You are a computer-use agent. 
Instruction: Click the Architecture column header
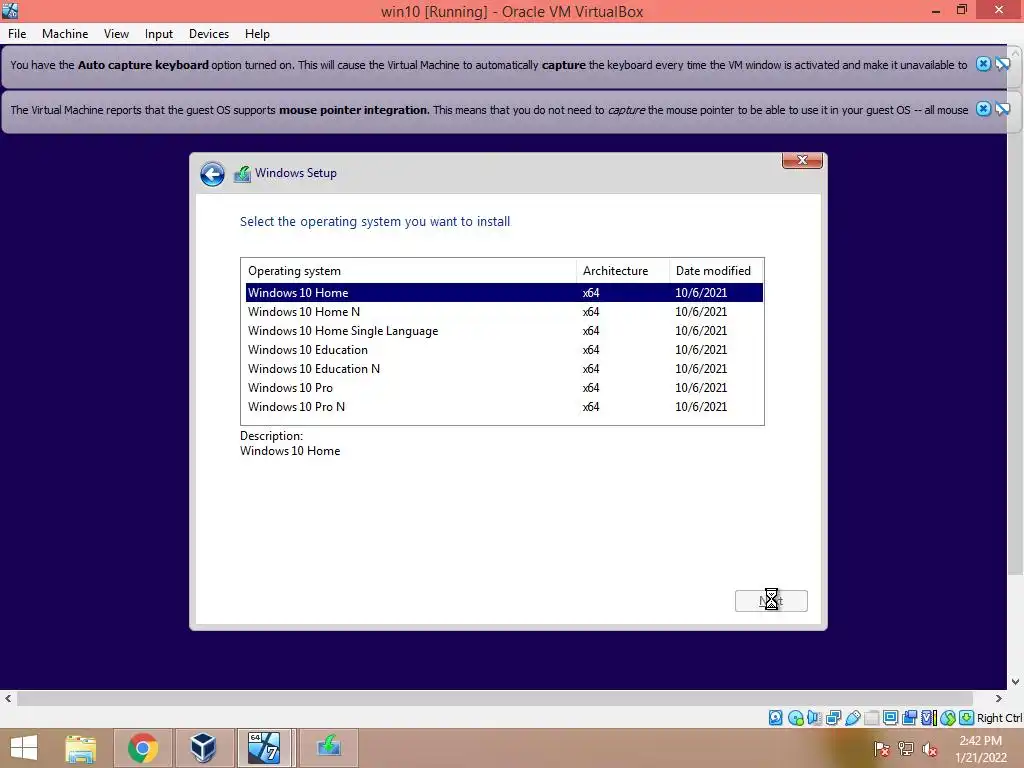point(623,270)
